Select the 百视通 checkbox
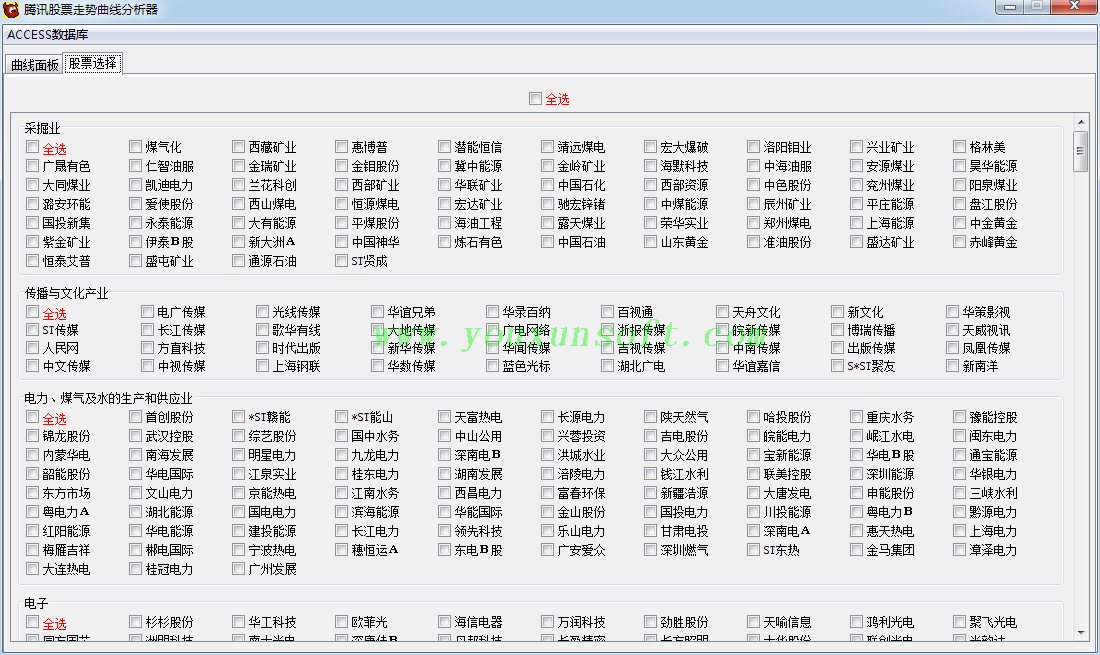 (x=608, y=311)
